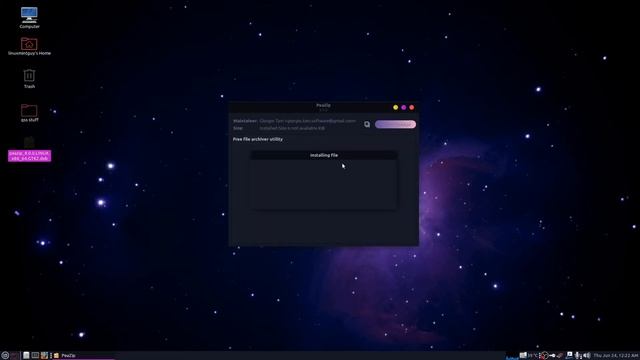Select the PeaZip window entry in the taskbar
640x360 pixels.
84,356
